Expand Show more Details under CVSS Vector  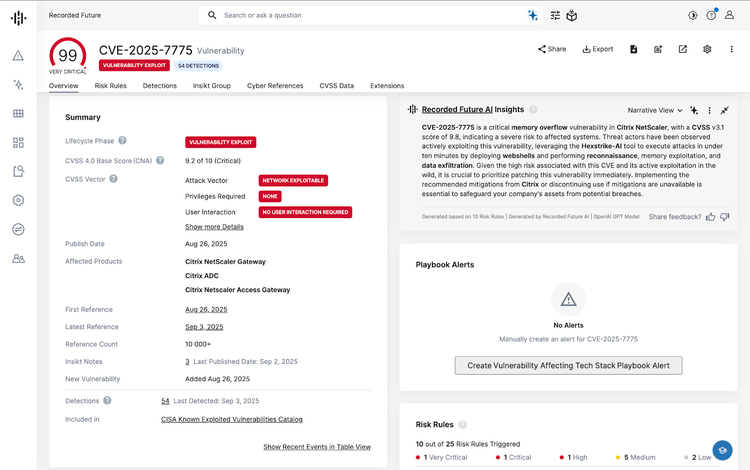pyautogui.click(x=214, y=227)
